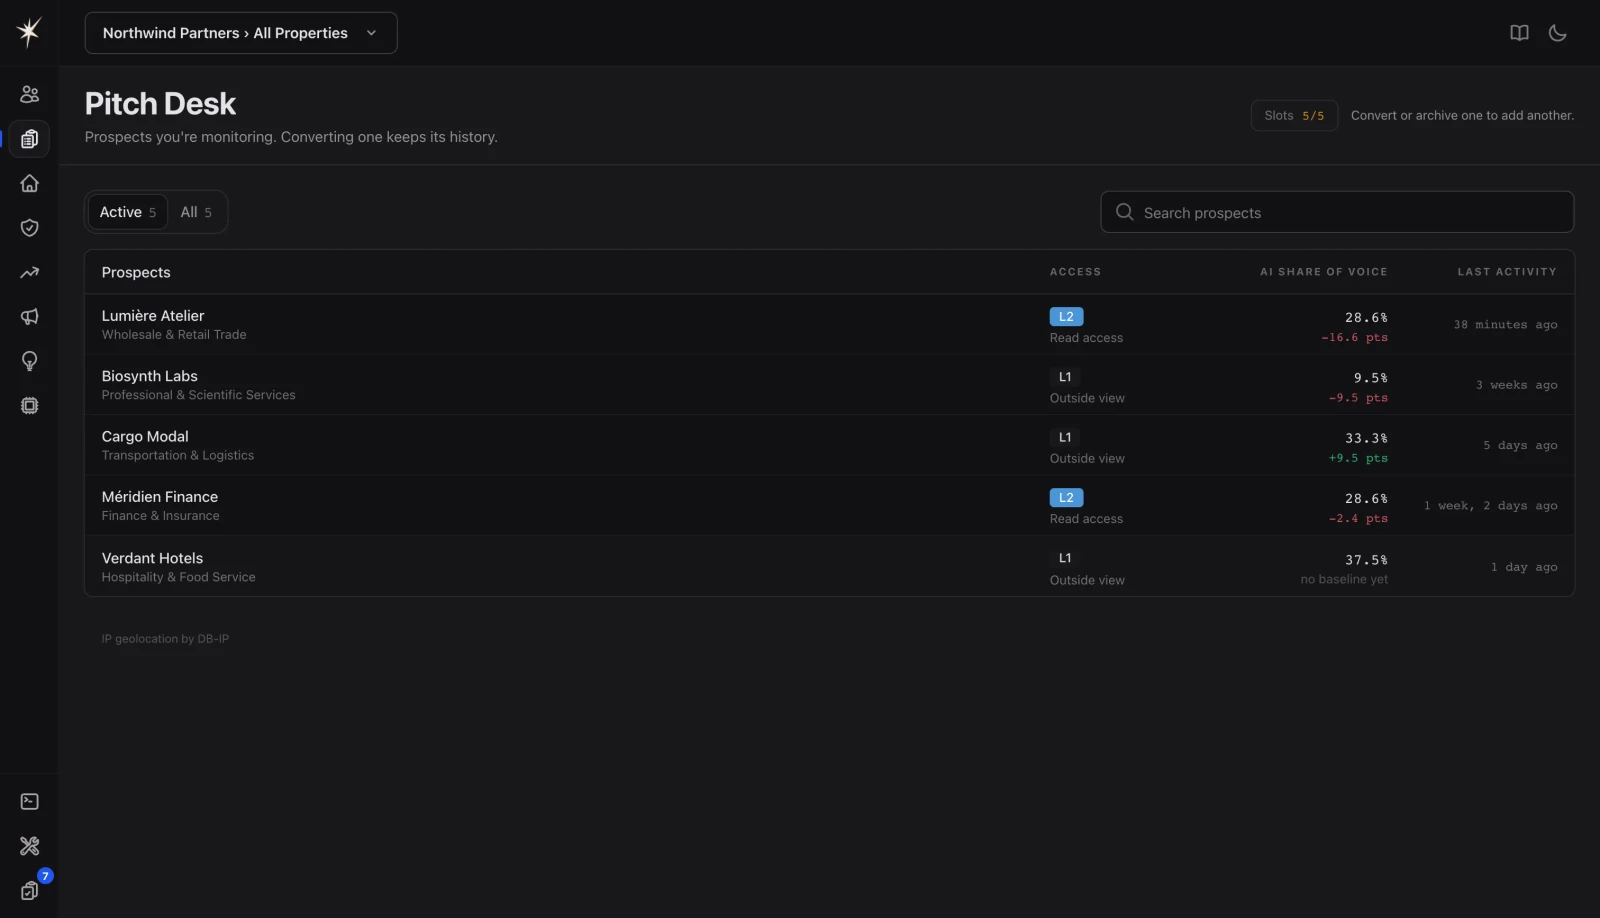This screenshot has height=918, width=1600.
Task: Click the ACCESS column header
Action: (x=1075, y=272)
